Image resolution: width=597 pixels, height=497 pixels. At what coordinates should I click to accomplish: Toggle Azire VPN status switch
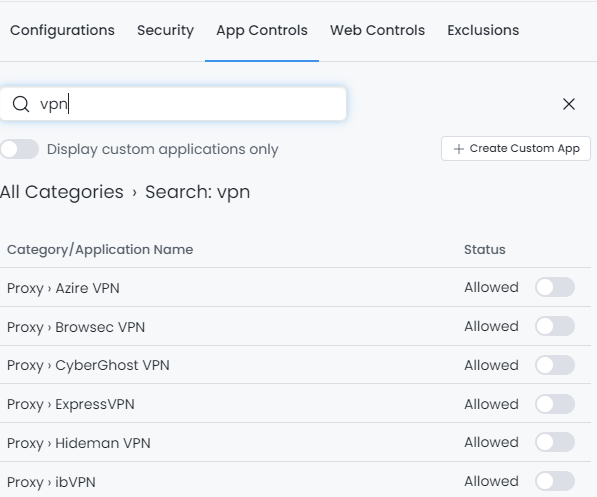click(555, 287)
